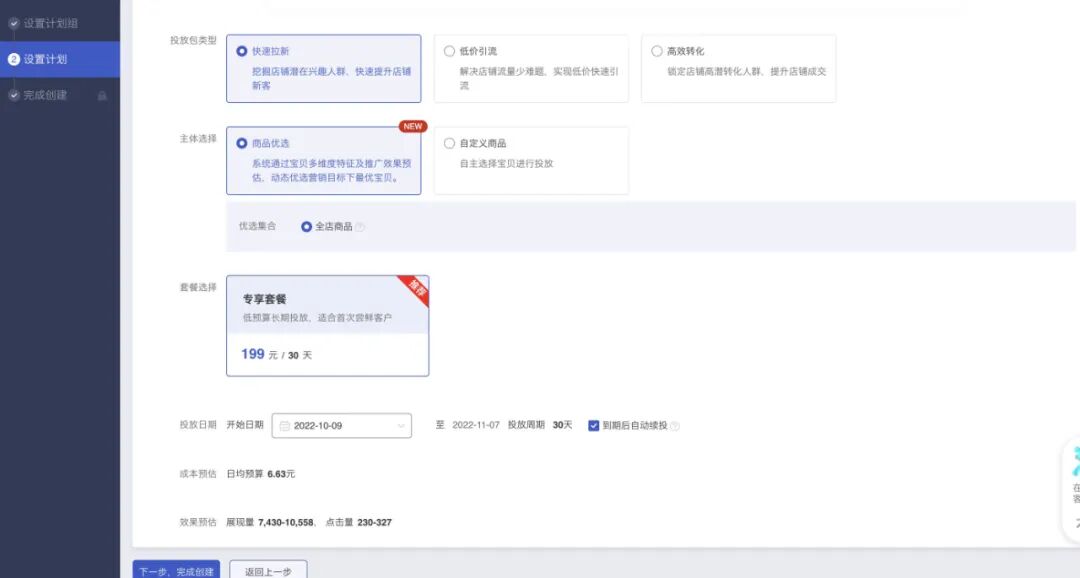Open the 2022-10-09 start date dropdown
Image resolution: width=1080 pixels, height=578 pixels.
click(x=340, y=425)
